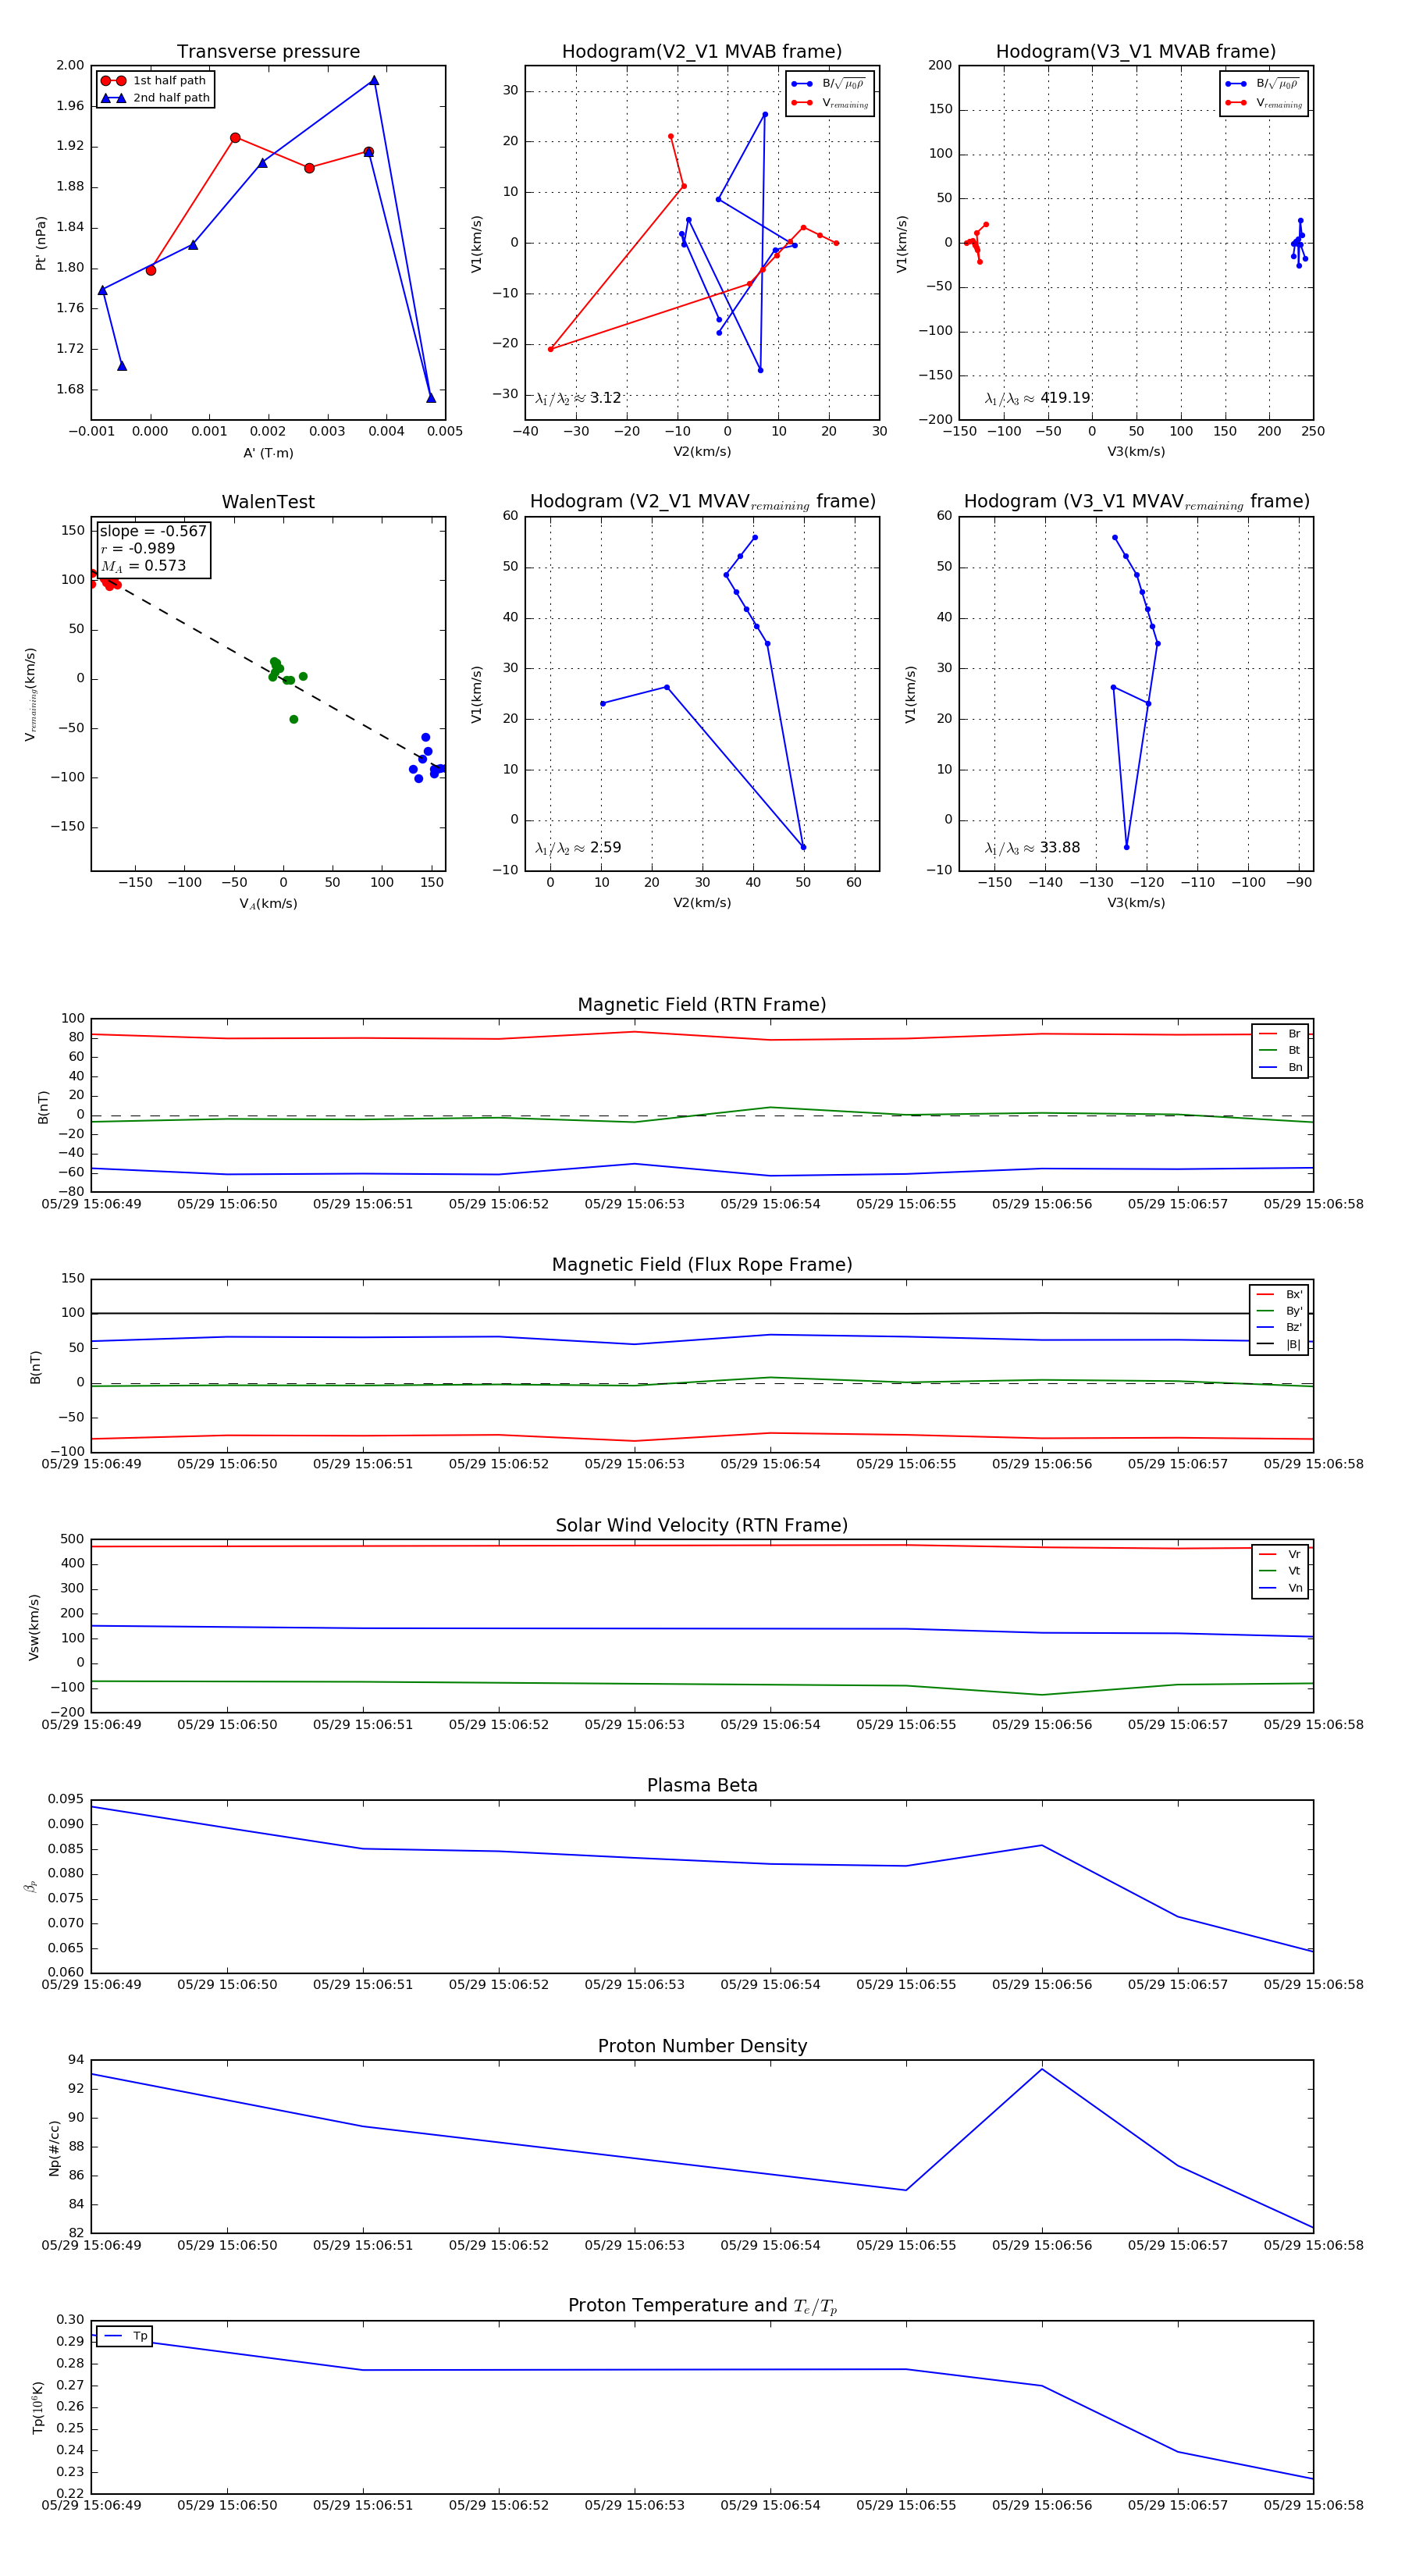Screen dimensions: 1405x2576
Task: Select the "Bx'" legend entry
Action: point(1279,1294)
